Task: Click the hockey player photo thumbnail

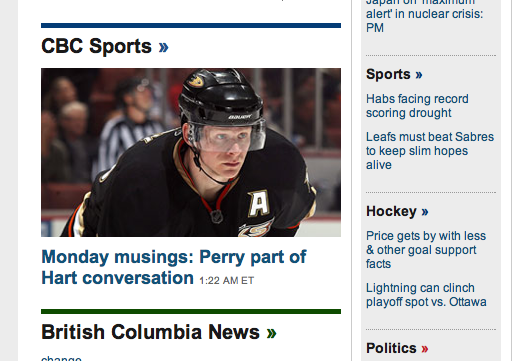Action: point(191,152)
